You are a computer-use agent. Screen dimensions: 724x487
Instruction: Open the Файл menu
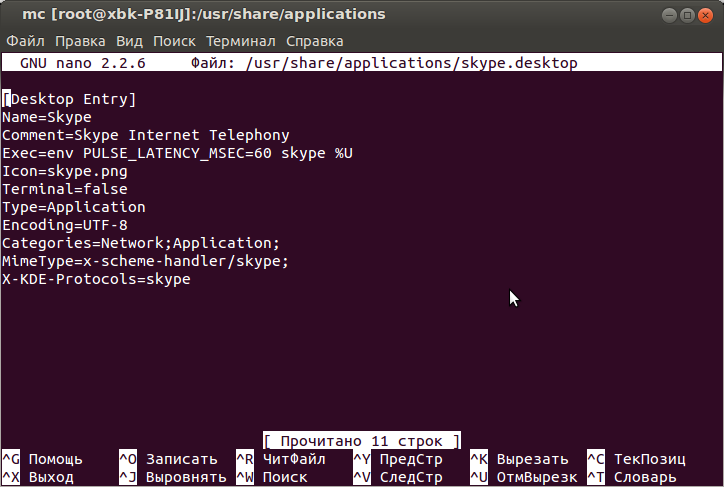point(25,42)
